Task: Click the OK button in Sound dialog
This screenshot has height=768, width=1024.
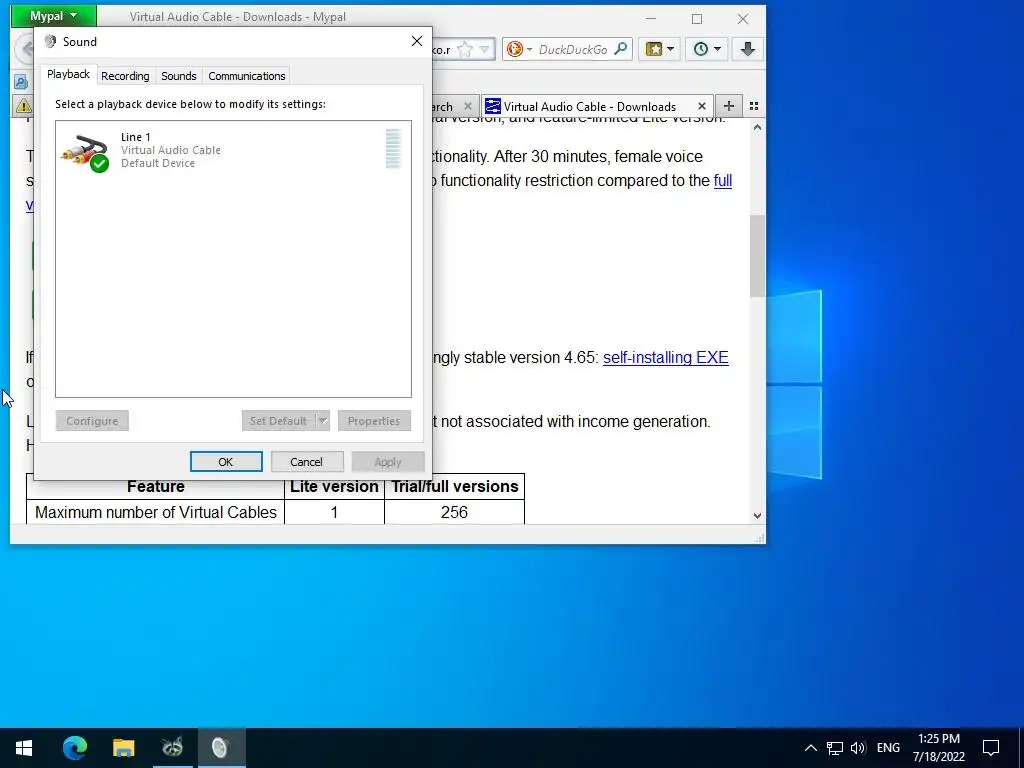Action: point(226,462)
